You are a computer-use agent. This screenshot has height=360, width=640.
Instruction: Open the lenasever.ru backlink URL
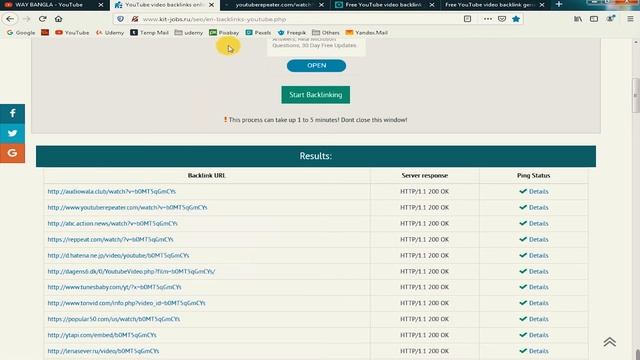pos(103,351)
